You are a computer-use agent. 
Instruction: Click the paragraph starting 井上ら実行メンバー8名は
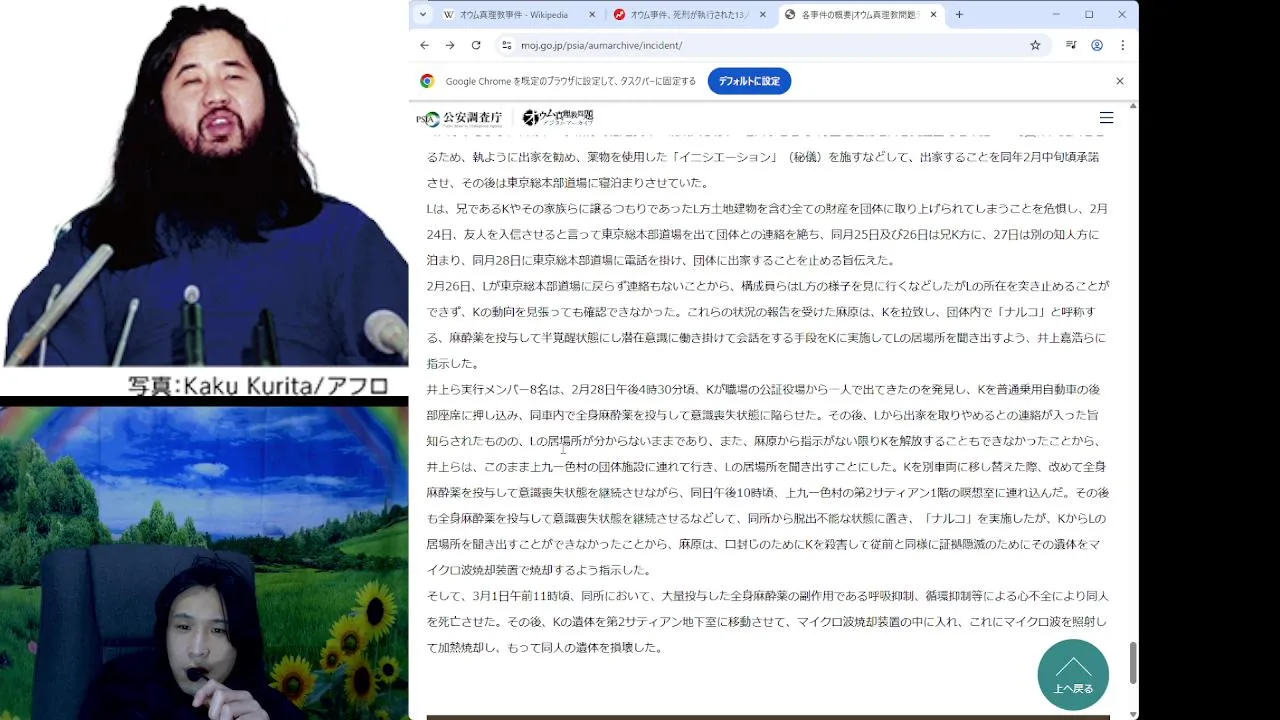(768, 480)
